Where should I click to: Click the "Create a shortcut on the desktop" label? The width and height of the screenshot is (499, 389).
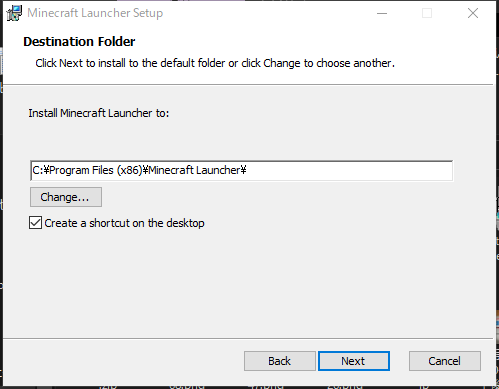point(124,223)
